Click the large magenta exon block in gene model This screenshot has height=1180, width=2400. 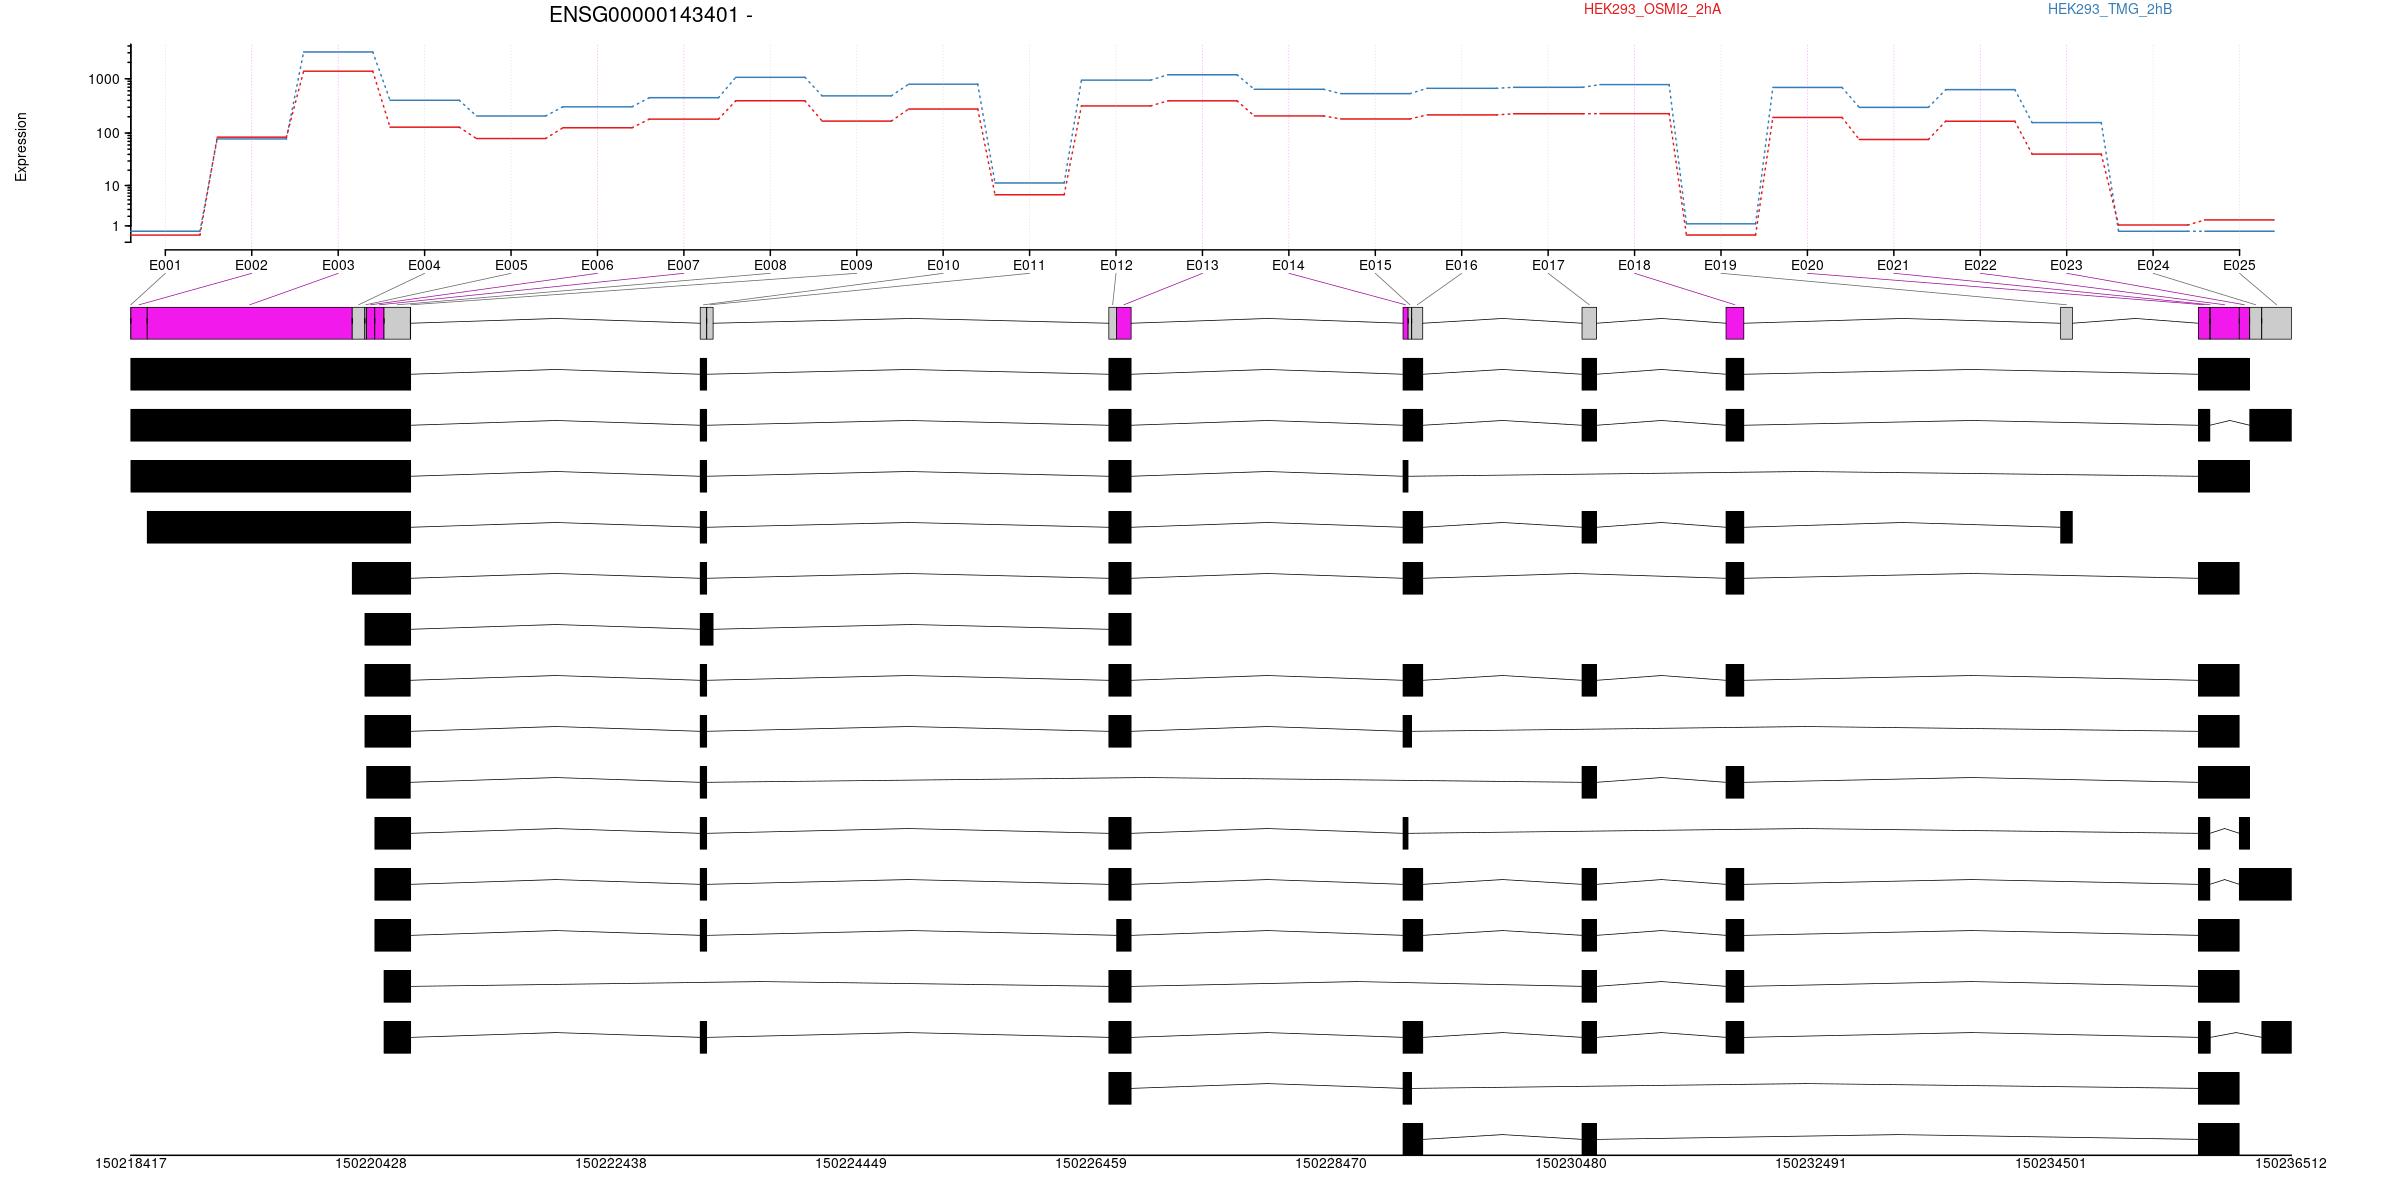tap(250, 323)
